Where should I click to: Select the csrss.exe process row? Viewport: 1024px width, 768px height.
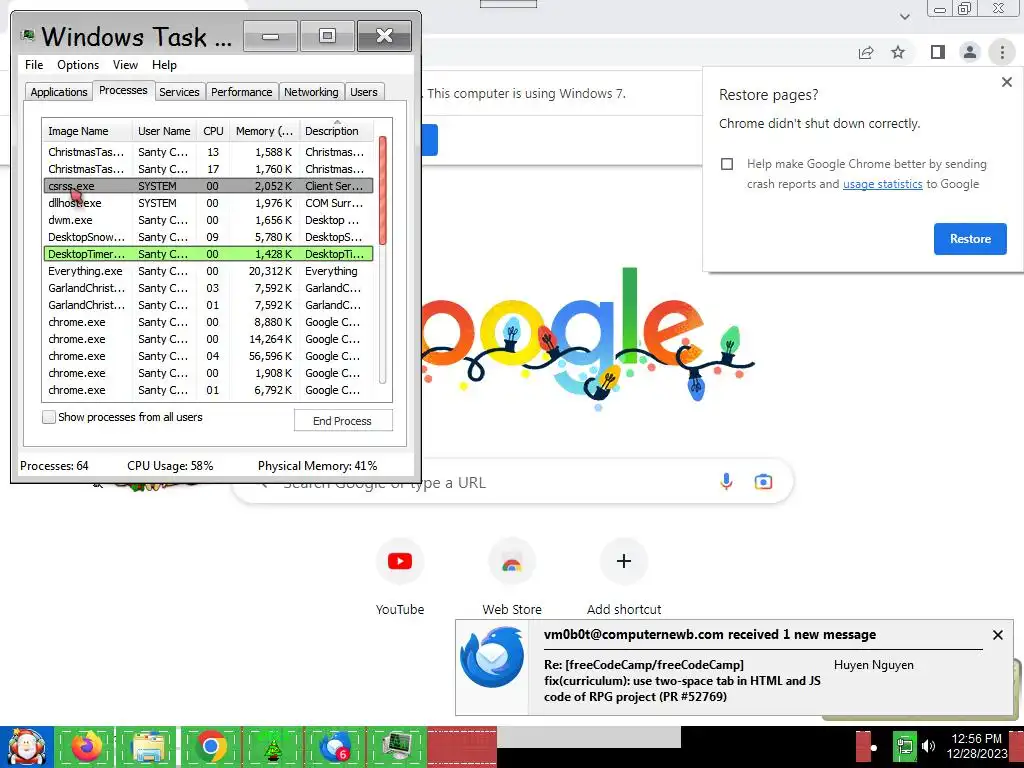pos(208,186)
